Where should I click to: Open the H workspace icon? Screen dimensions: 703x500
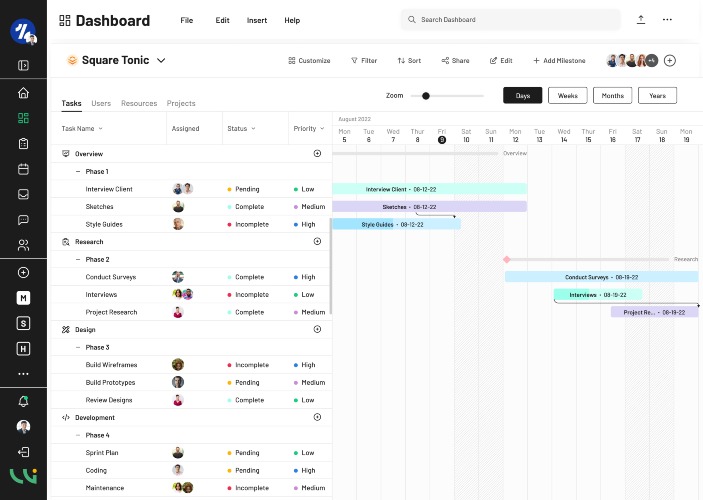[x=23, y=349]
